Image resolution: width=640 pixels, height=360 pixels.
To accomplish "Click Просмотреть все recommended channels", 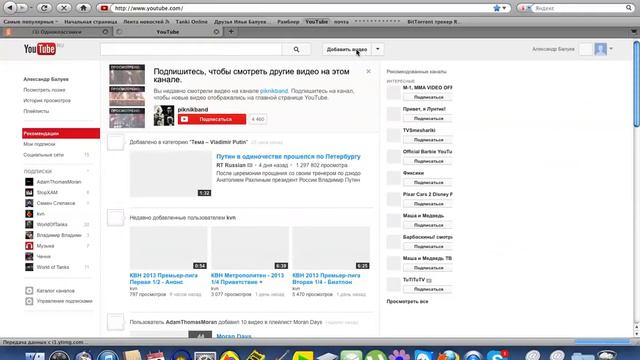I will pos(407,302).
